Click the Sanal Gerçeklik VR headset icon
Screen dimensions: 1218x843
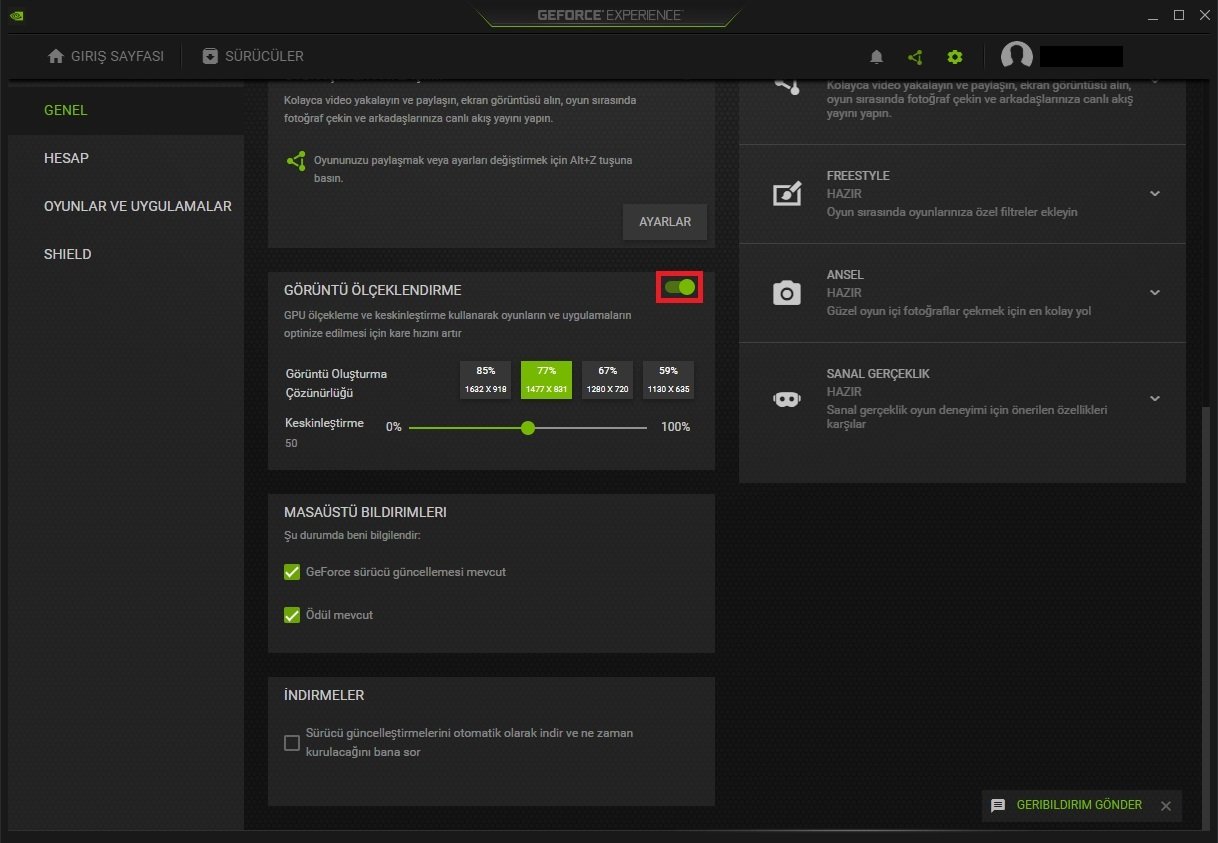point(787,399)
